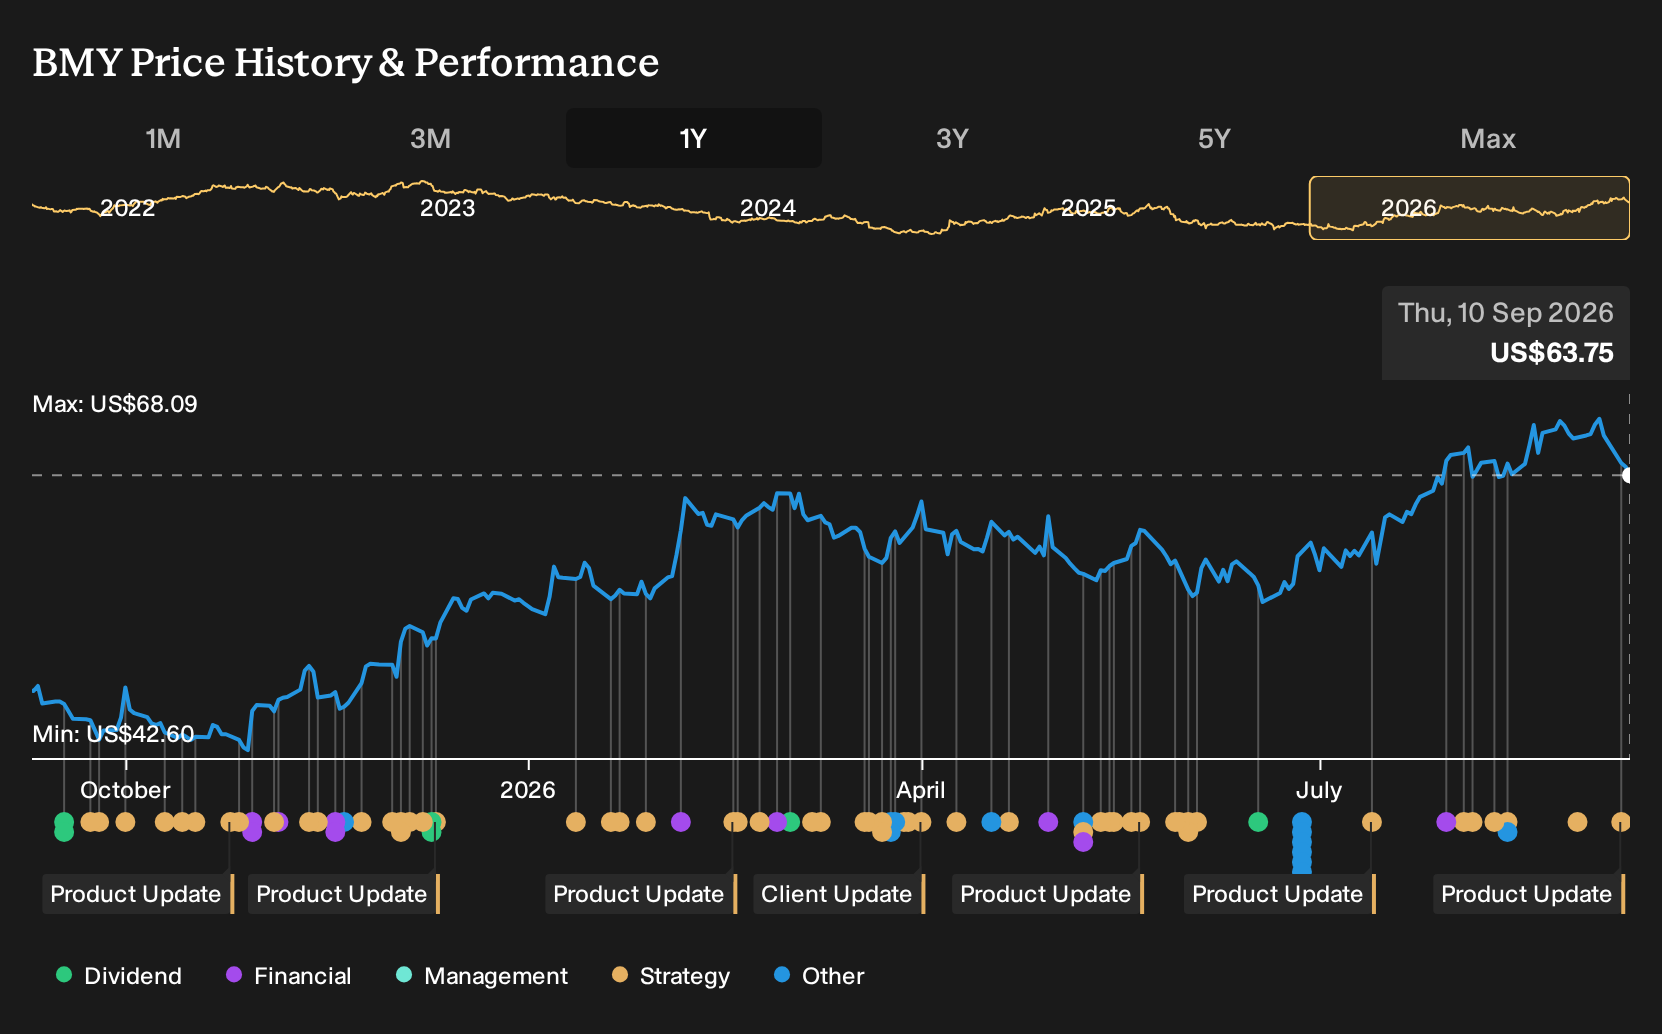
Task: Select the second-to-last orange dot at right
Action: click(x=1578, y=822)
